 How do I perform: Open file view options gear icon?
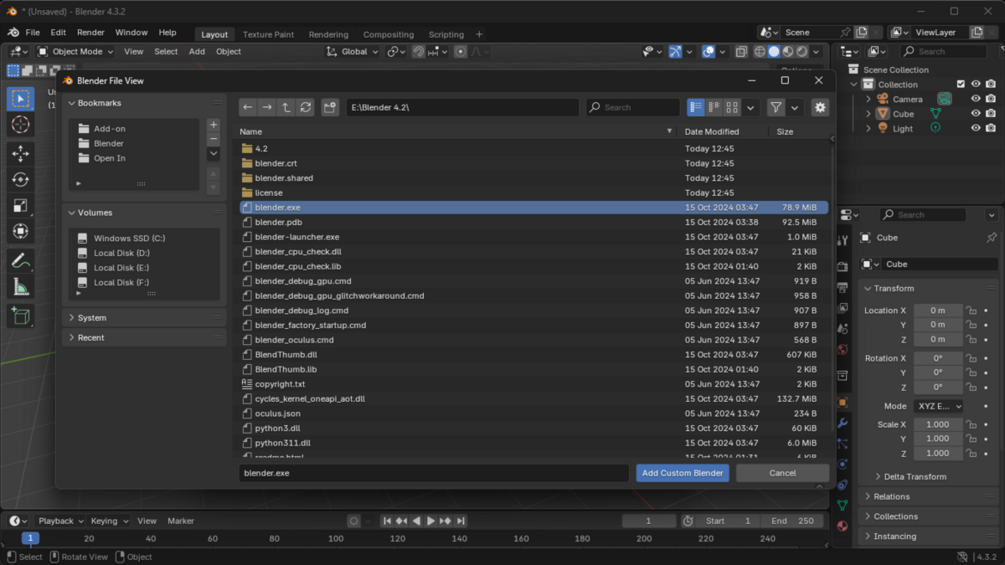tap(820, 108)
